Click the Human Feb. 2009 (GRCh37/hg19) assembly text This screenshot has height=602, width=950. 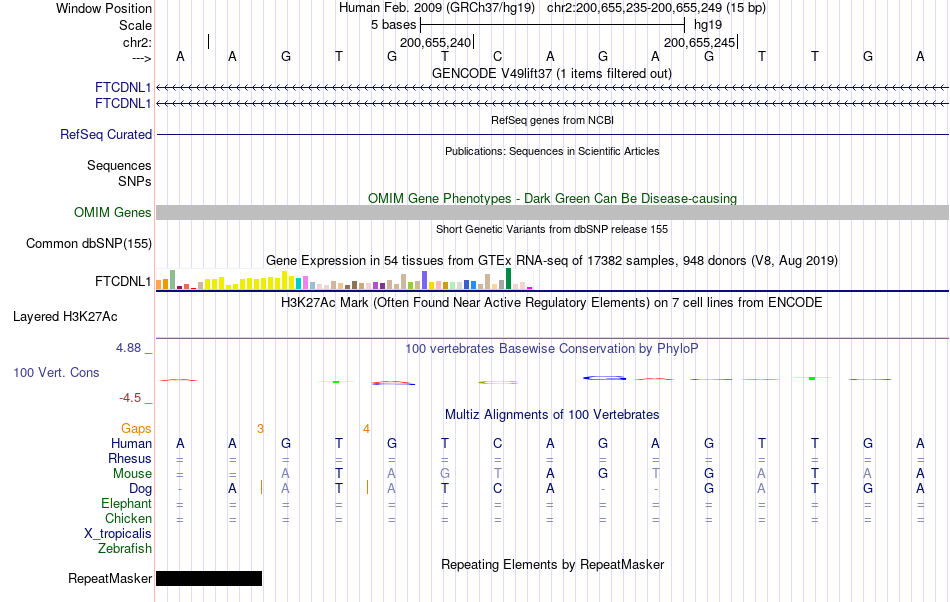point(437,8)
